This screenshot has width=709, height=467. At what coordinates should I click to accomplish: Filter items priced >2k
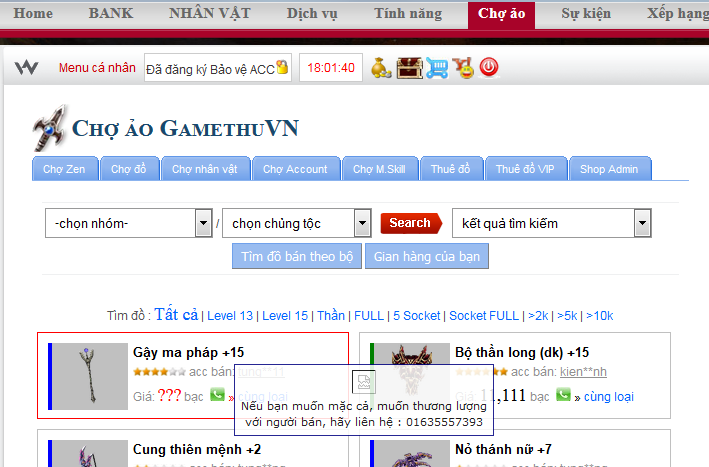pos(538,316)
